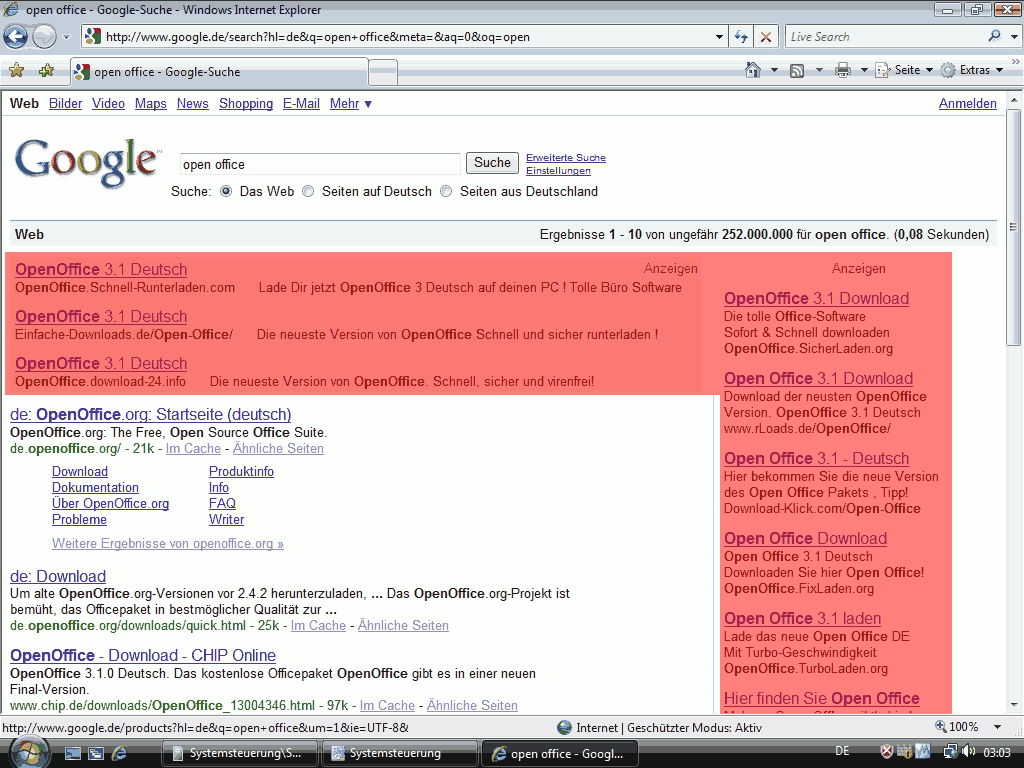This screenshot has height=768, width=1024.
Task: Open the recent pages dropdown next to Forward
Action: pos(66,37)
